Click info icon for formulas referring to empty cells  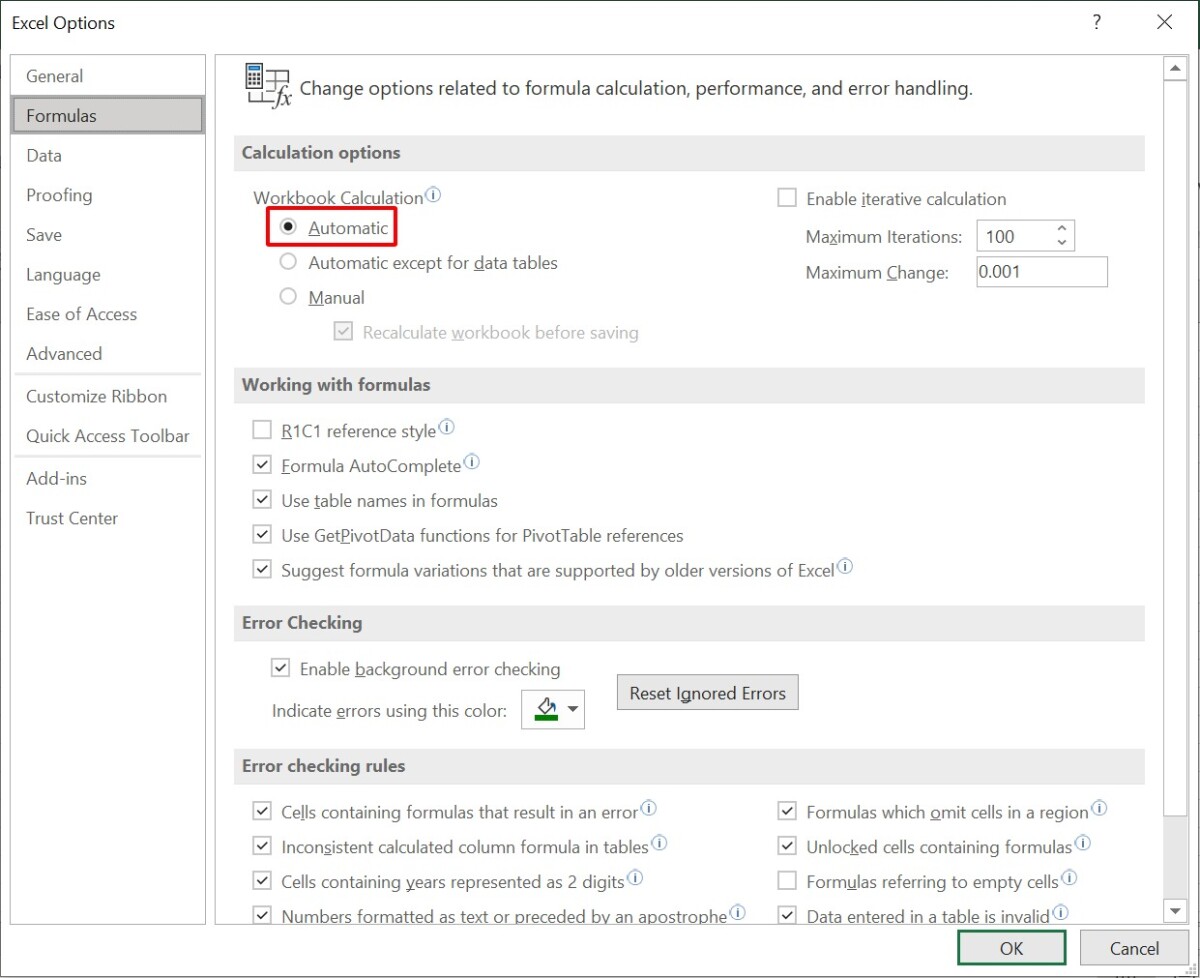coord(1069,878)
